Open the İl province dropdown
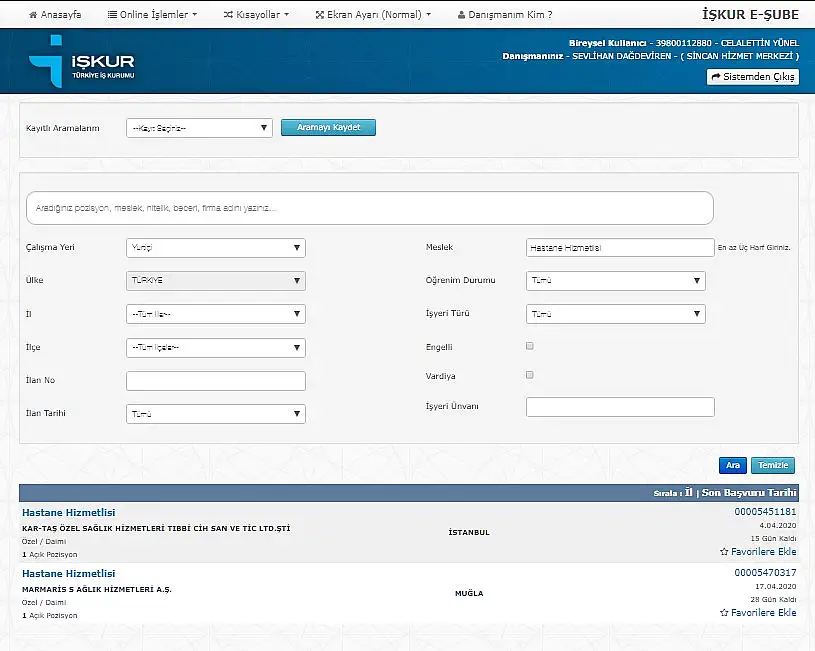Screen dimensions: 815x651 click(x=216, y=314)
